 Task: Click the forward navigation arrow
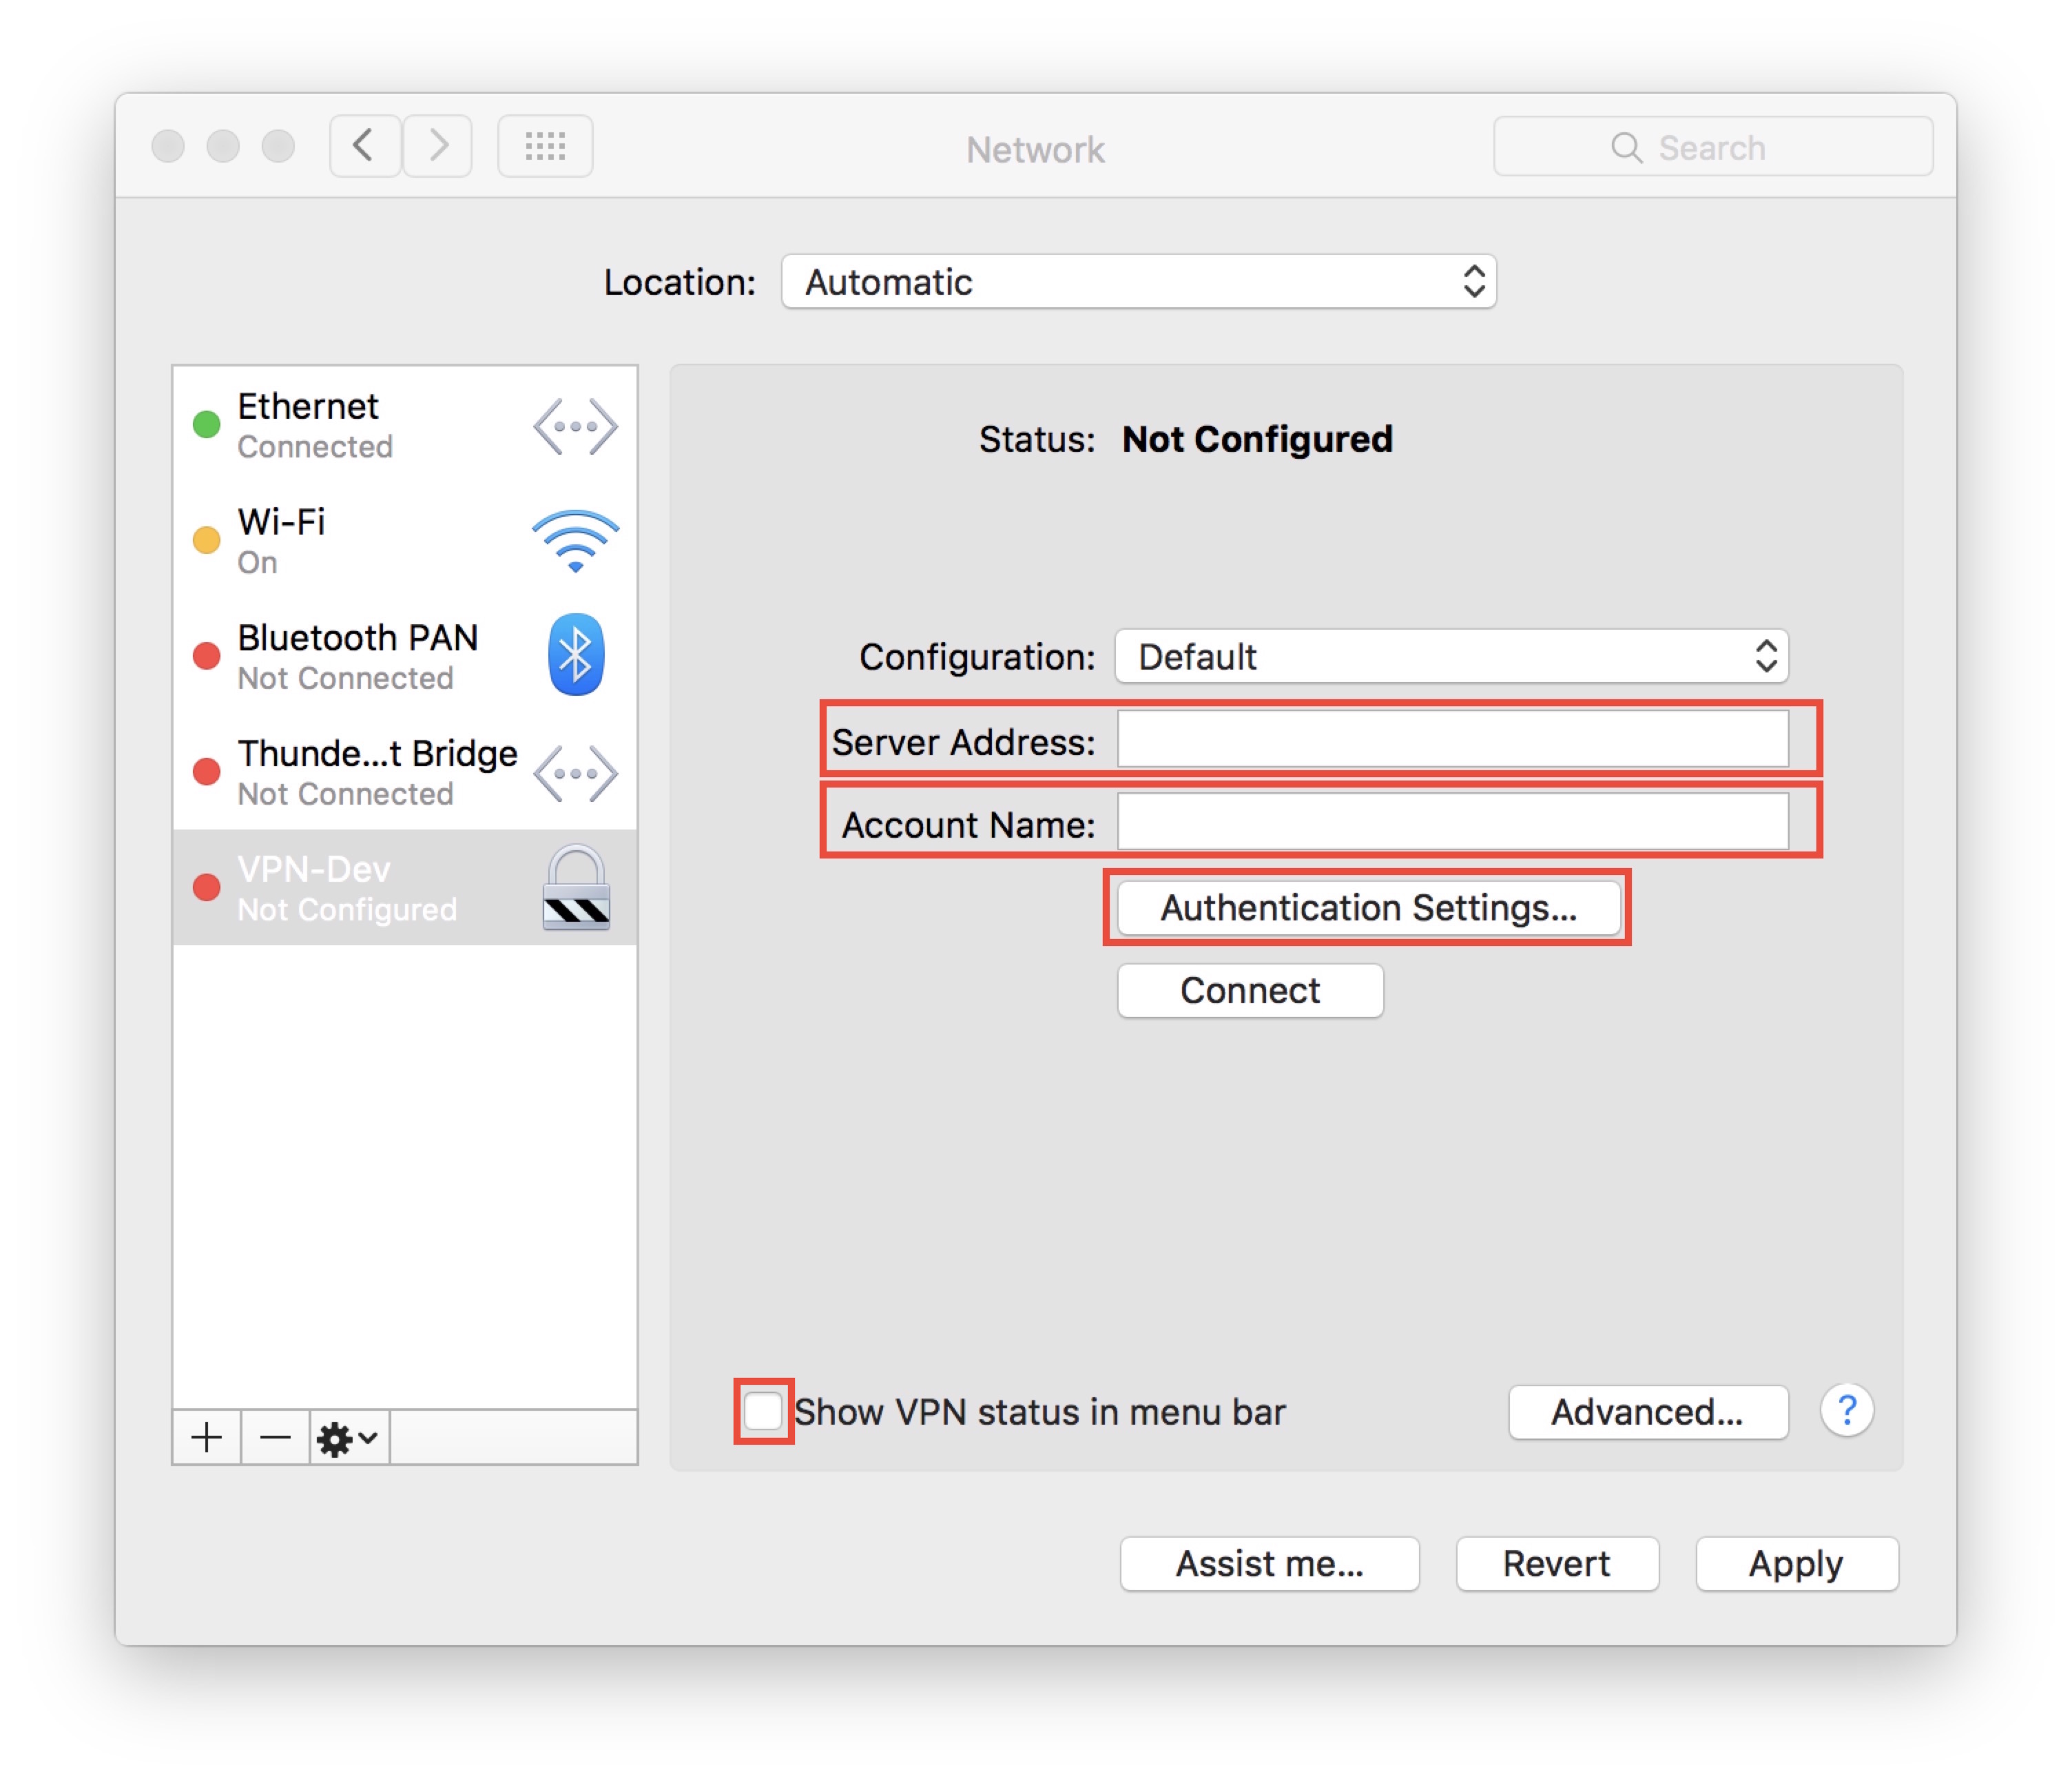(437, 146)
